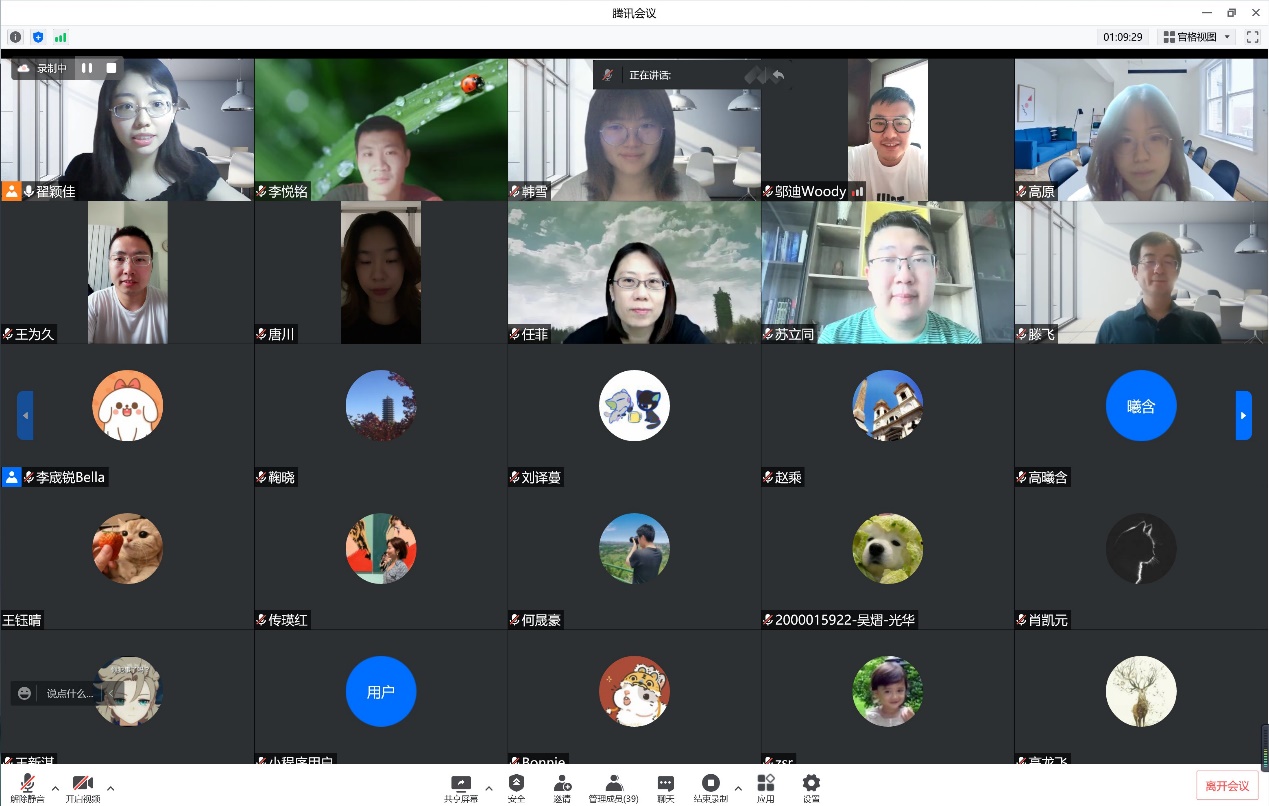Expand the video options arrow beside camera
1269x806 pixels.
click(x=110, y=788)
